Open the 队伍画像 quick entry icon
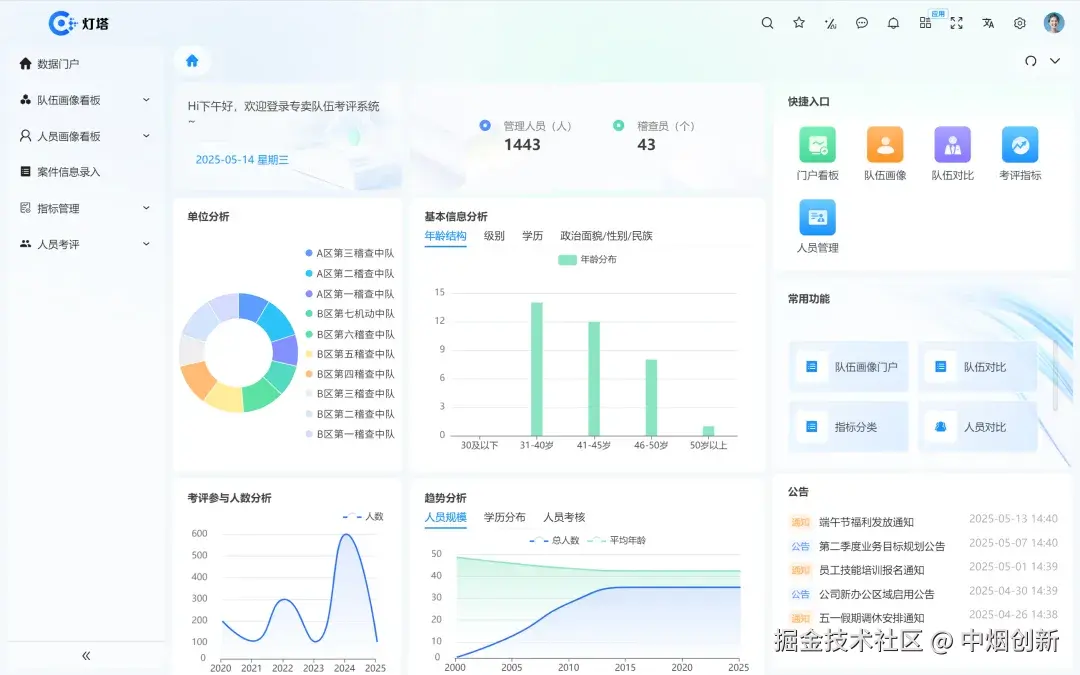1080x675 pixels. point(884,146)
